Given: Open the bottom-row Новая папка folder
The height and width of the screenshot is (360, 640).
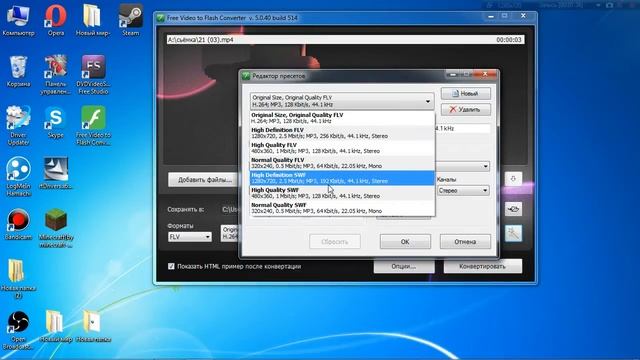Looking at the screenshot, I should (93, 326).
